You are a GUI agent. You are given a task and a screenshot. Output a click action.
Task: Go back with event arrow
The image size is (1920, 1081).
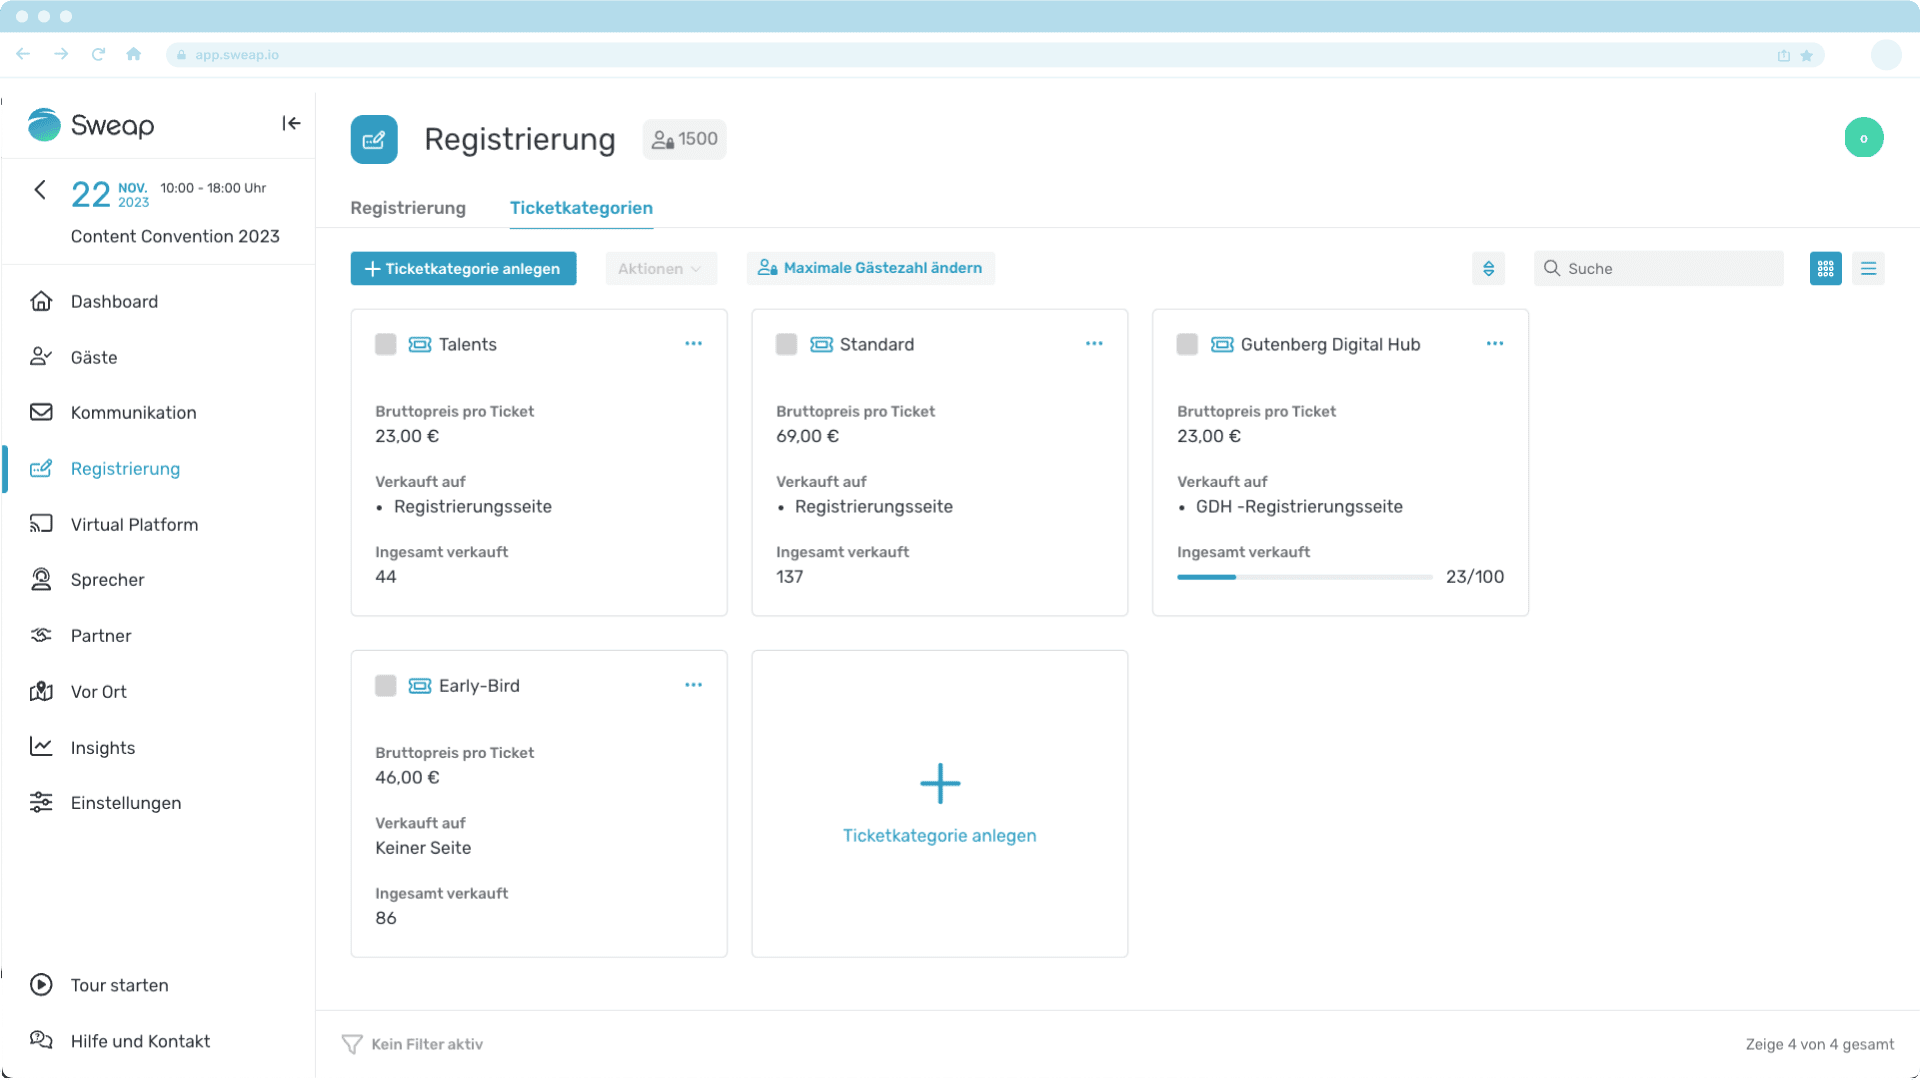[40, 190]
